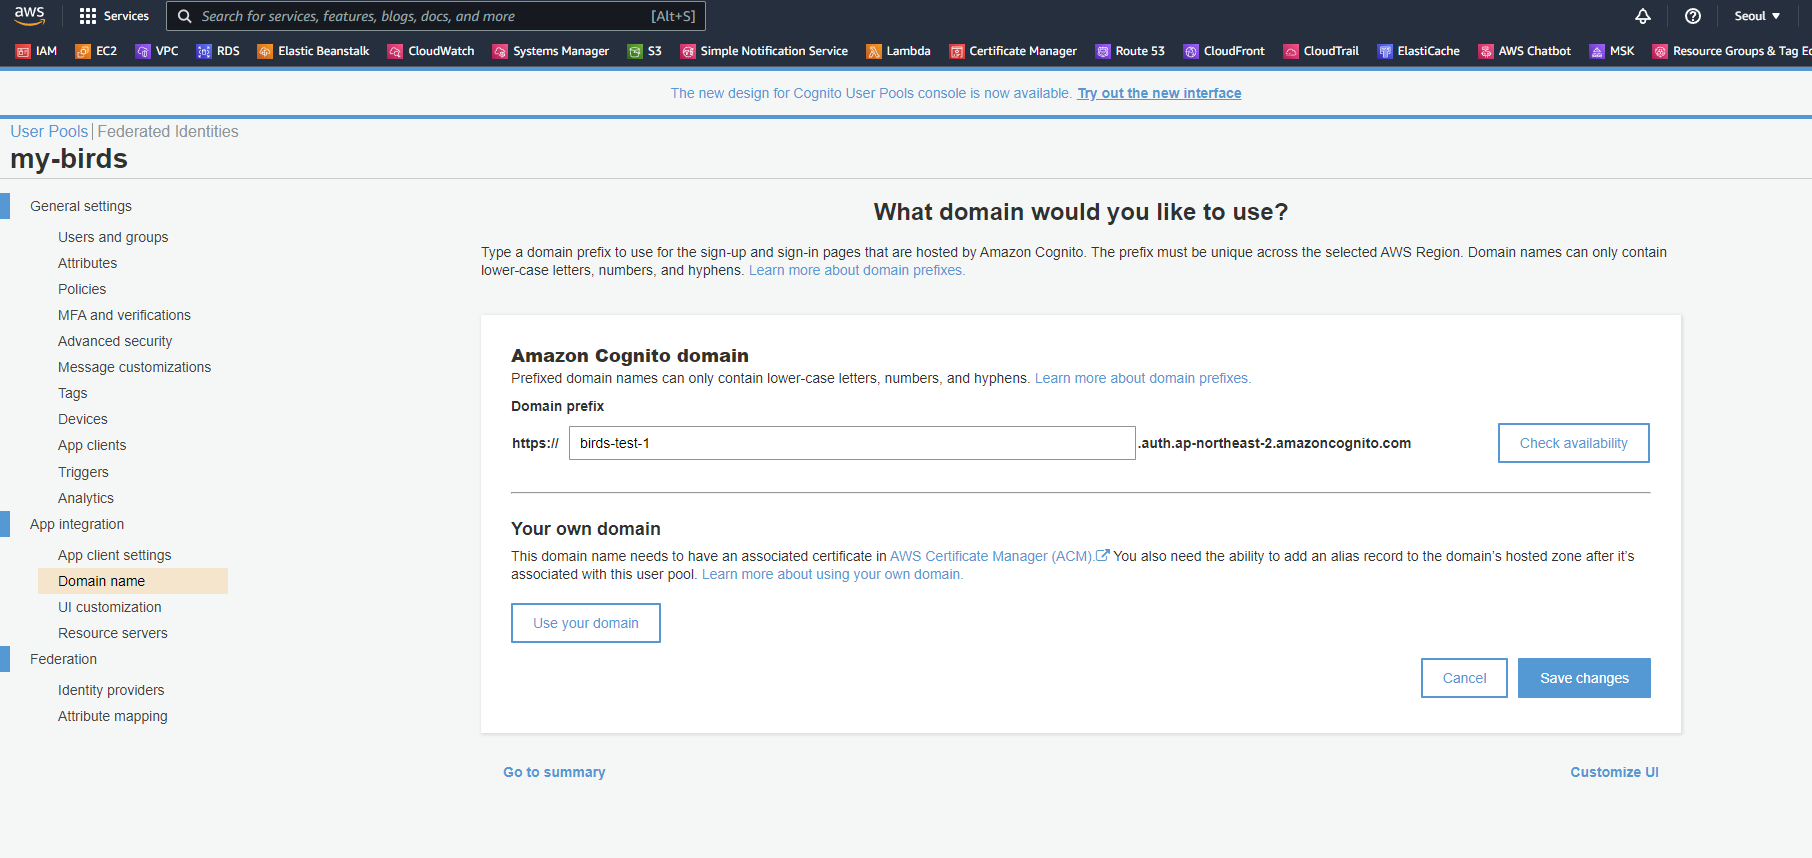Image resolution: width=1812 pixels, height=858 pixels.
Task: Open EC2 service shortcut
Action: click(96, 51)
